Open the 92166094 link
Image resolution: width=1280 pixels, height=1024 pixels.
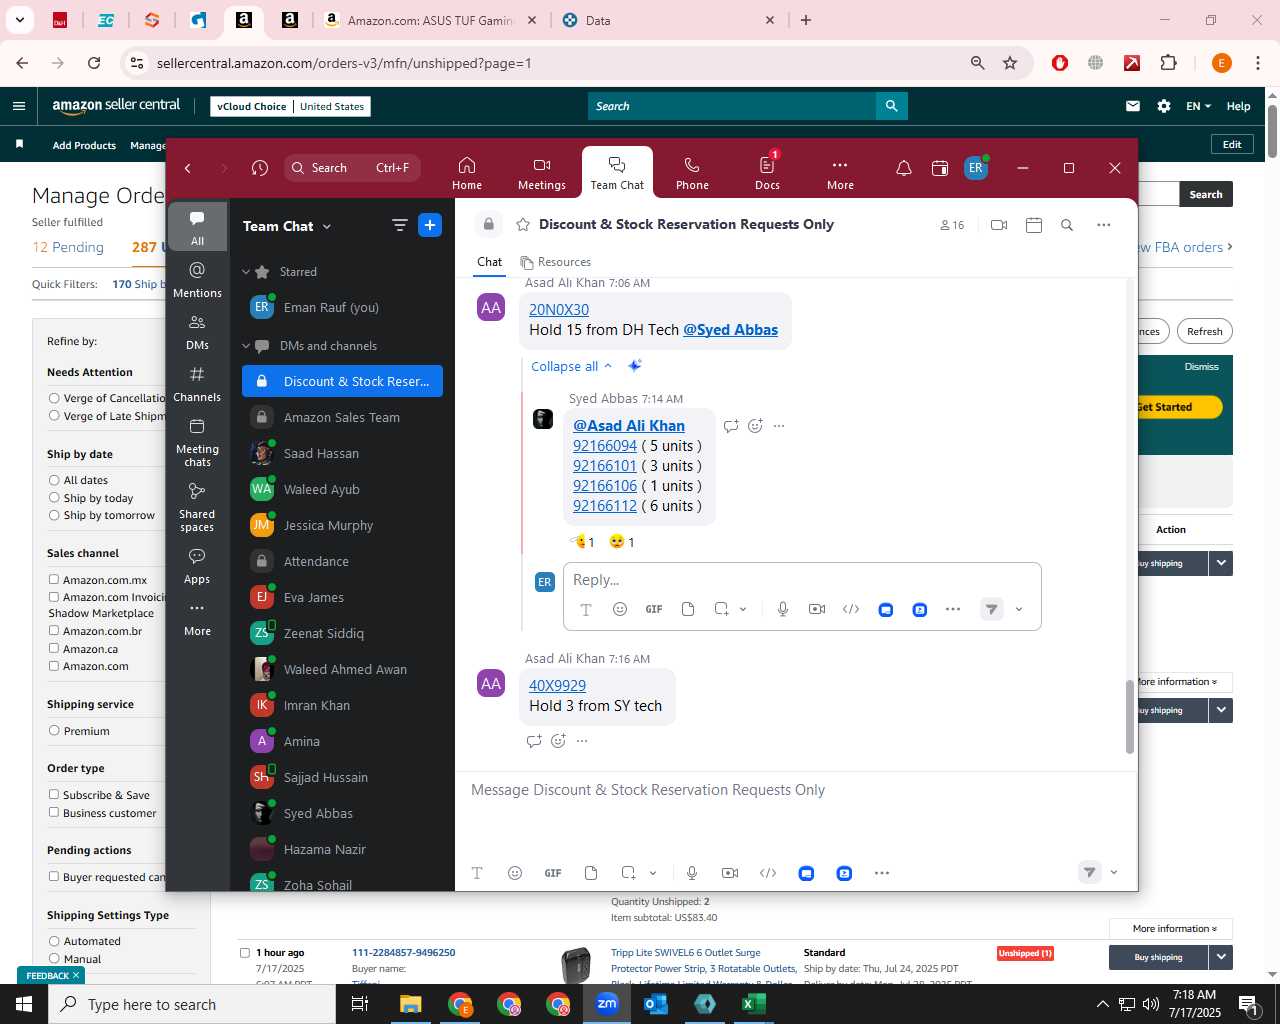coord(605,446)
